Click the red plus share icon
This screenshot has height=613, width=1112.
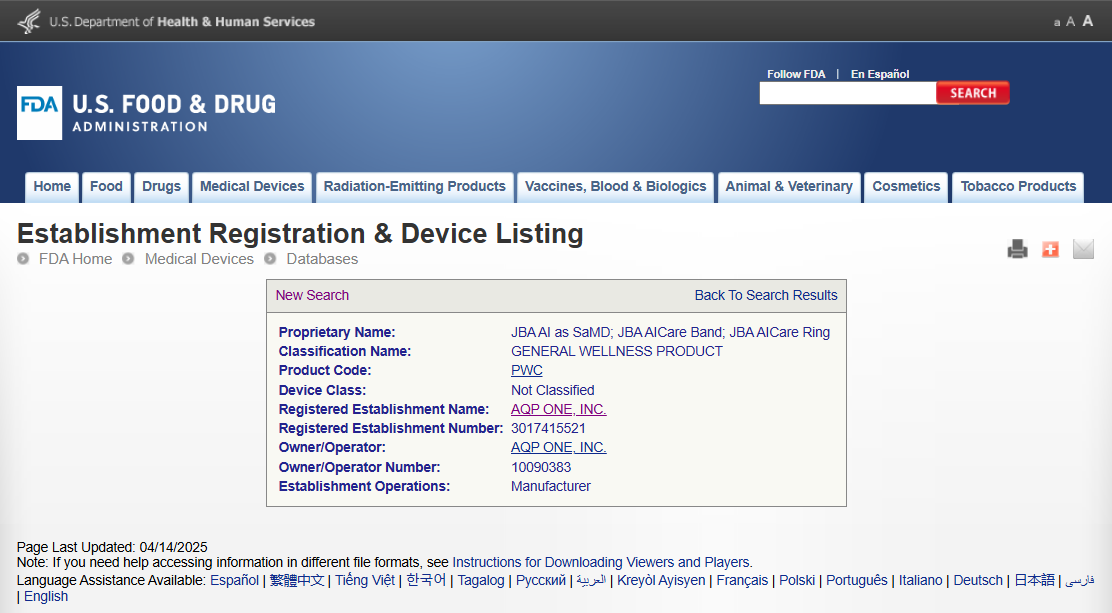1050,249
